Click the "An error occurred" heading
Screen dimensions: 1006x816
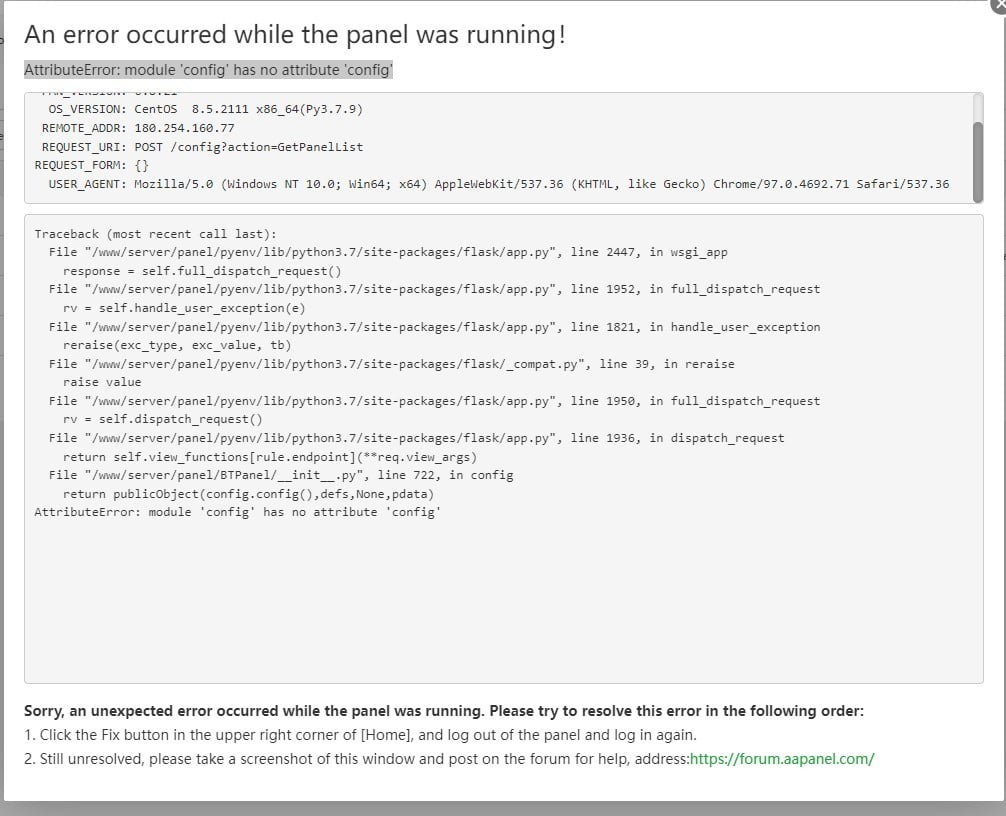[x=294, y=35]
